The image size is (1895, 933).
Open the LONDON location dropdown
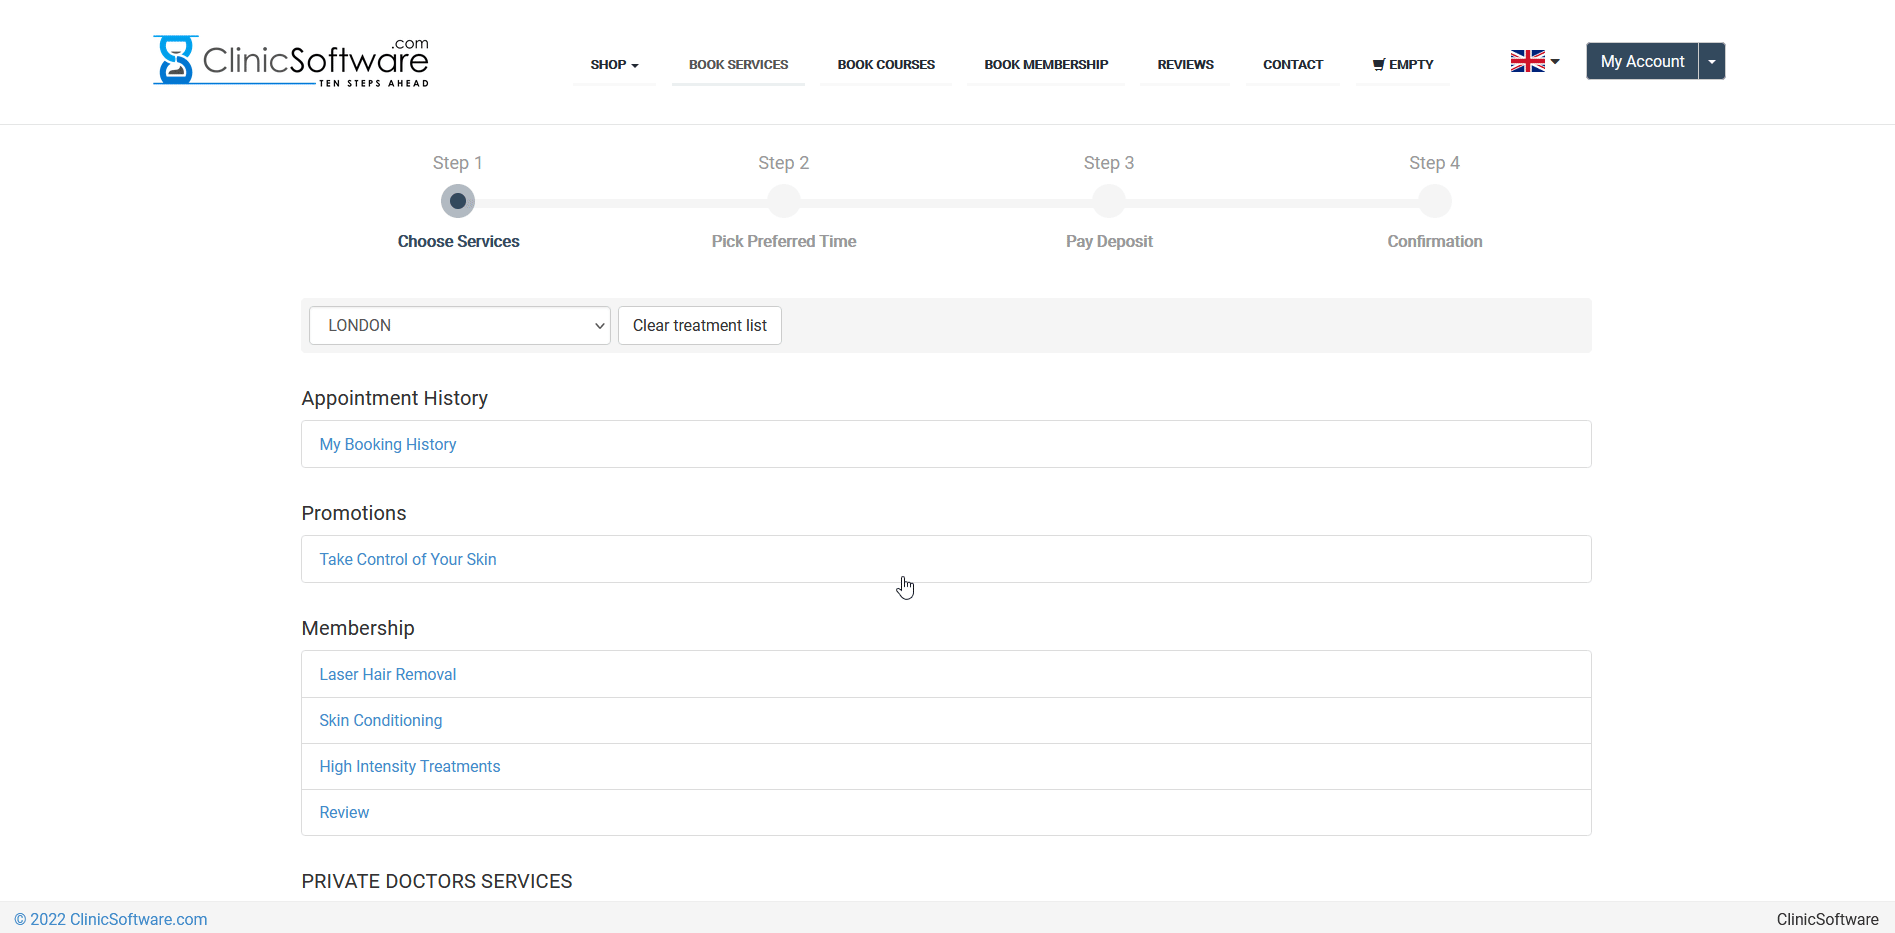tap(459, 326)
